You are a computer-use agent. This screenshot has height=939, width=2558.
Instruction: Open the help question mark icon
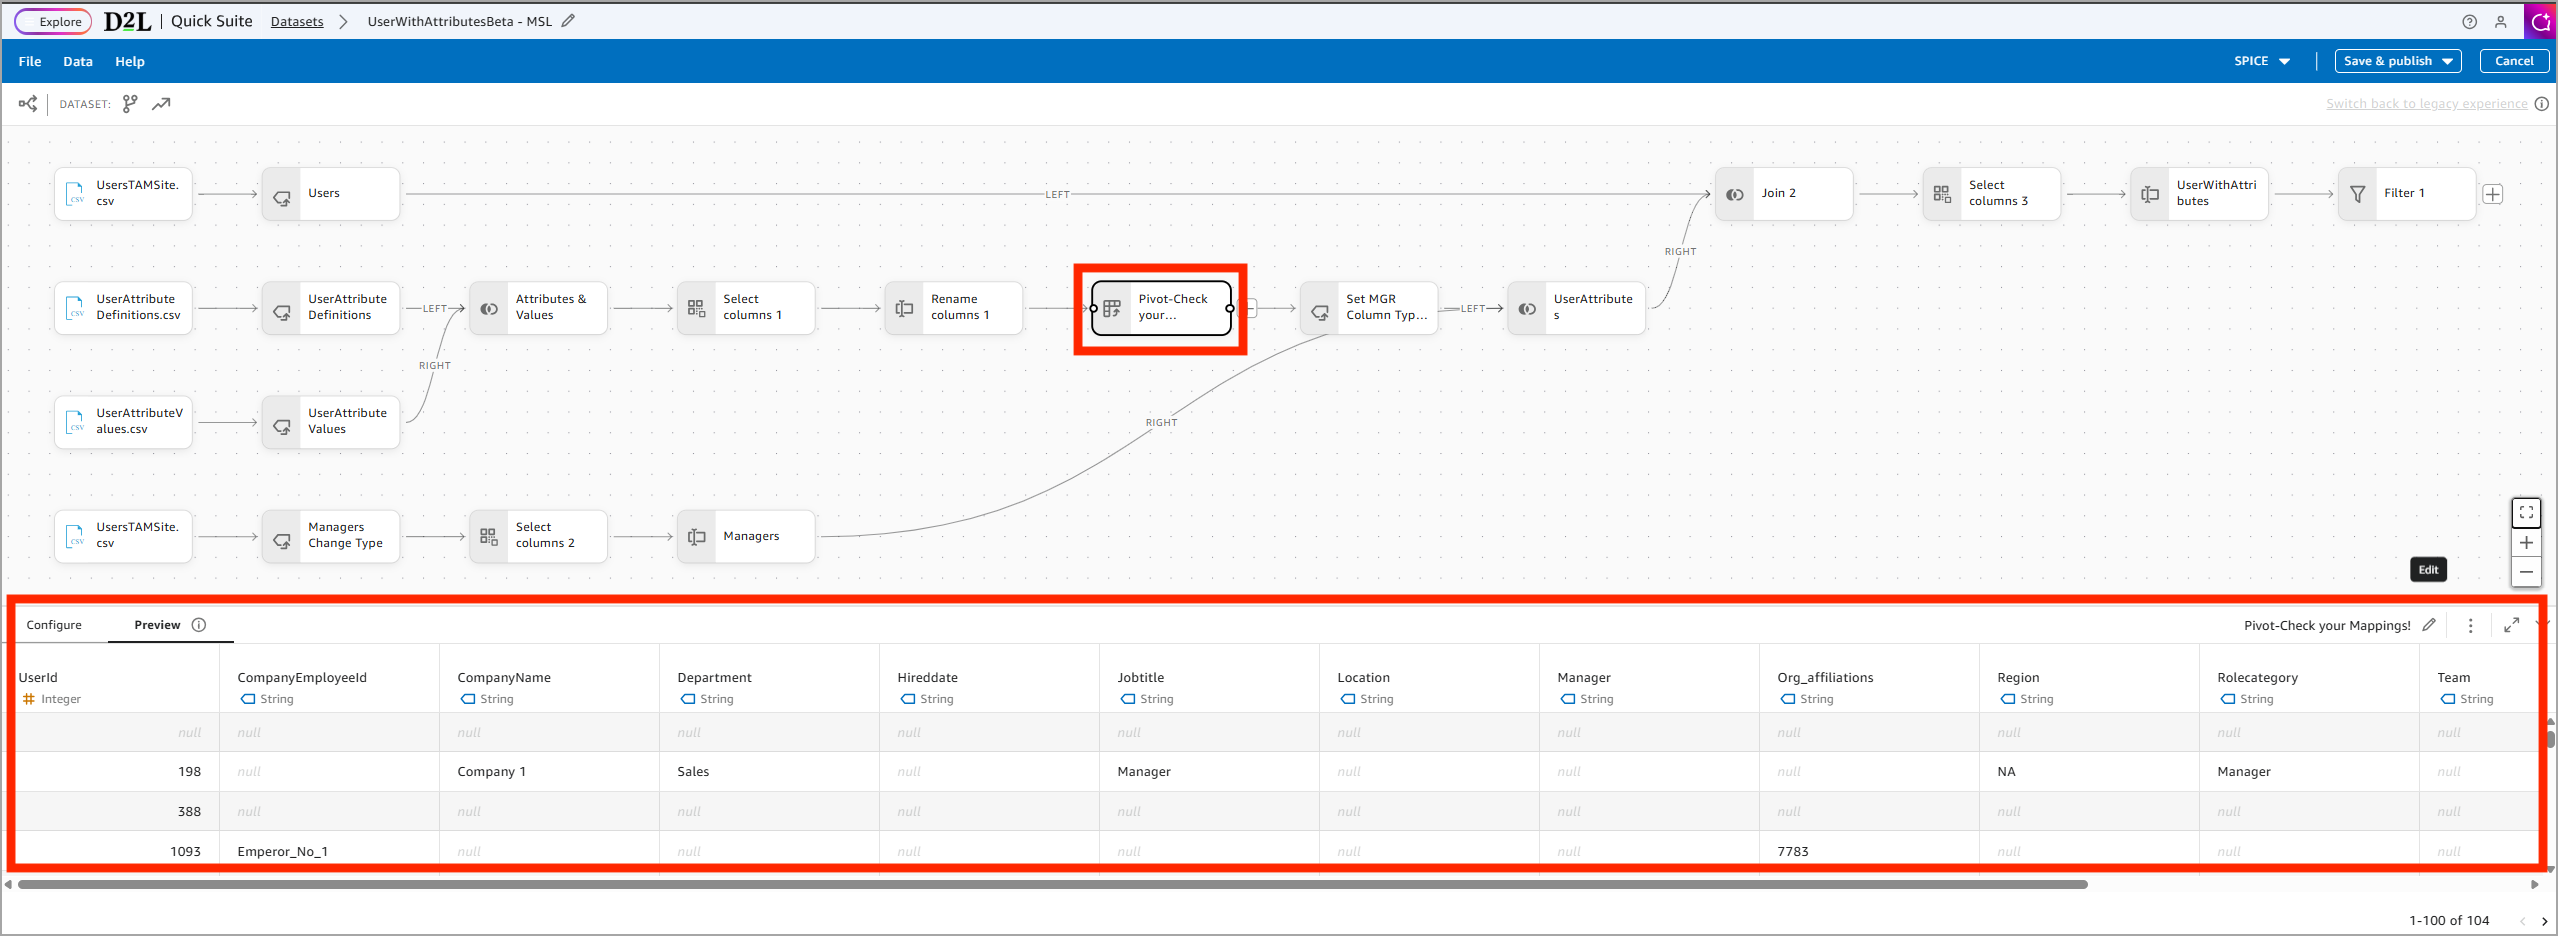click(2470, 21)
